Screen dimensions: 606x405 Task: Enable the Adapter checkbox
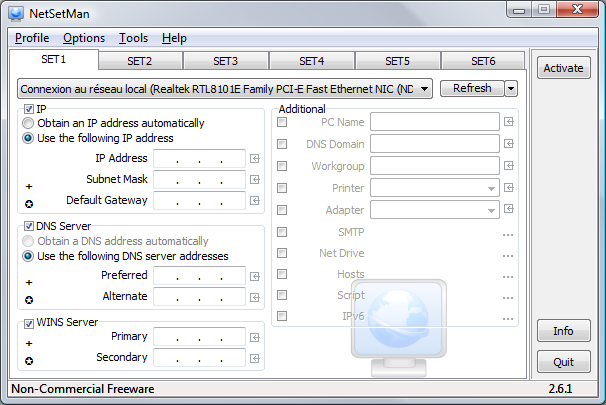(282, 210)
